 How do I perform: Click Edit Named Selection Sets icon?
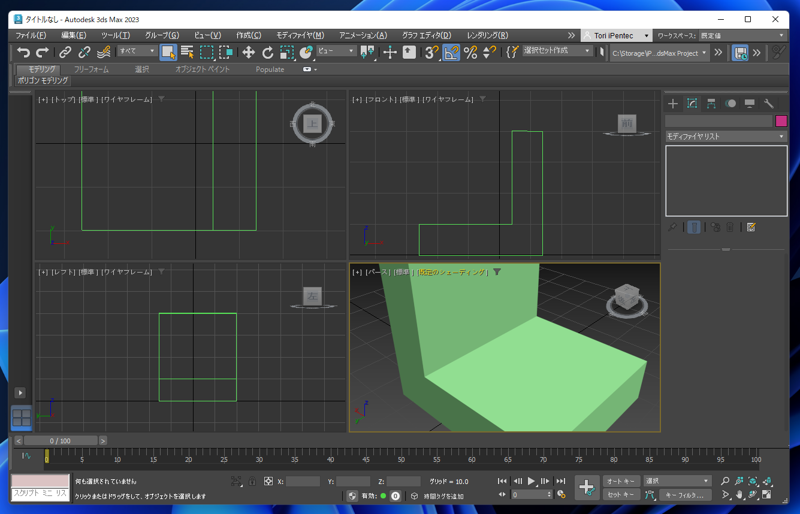coord(512,52)
